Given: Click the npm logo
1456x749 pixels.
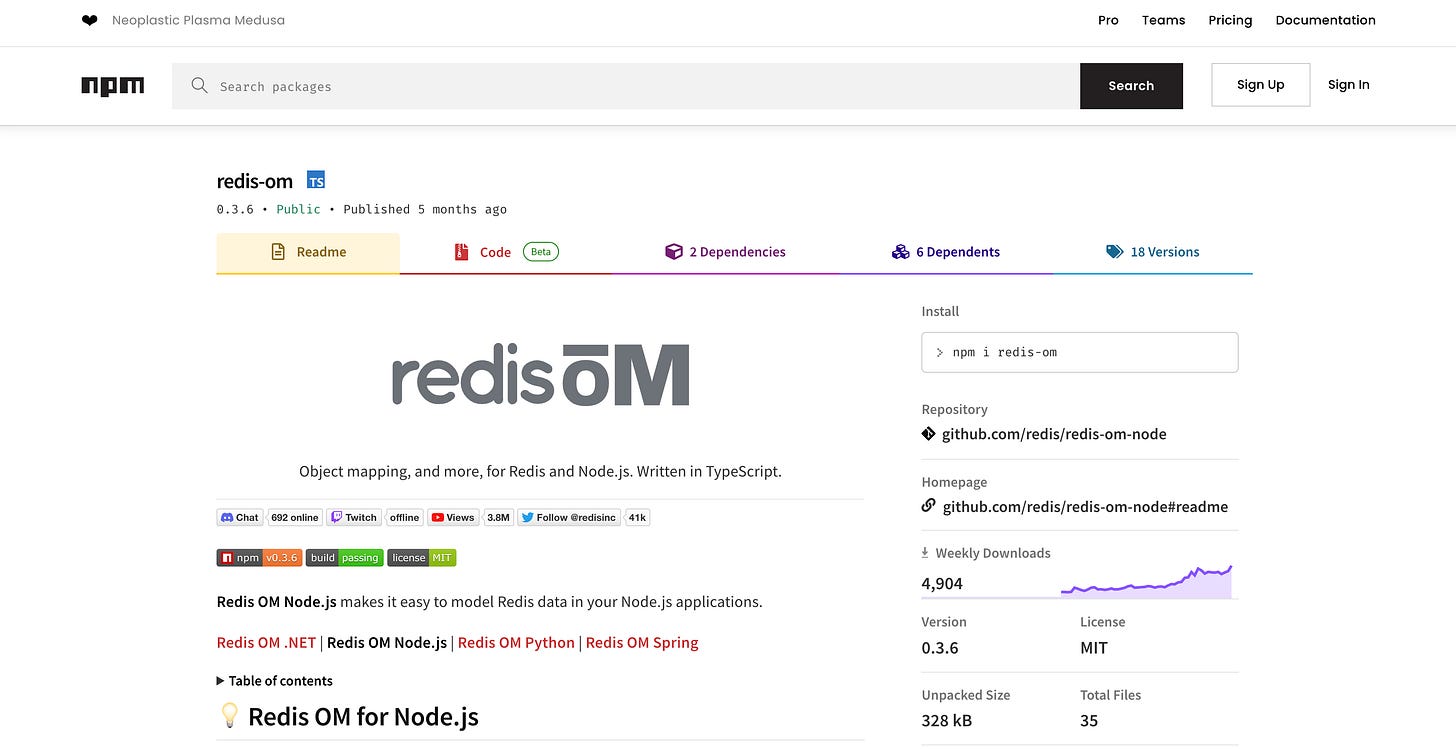Looking at the screenshot, I should pyautogui.click(x=113, y=86).
